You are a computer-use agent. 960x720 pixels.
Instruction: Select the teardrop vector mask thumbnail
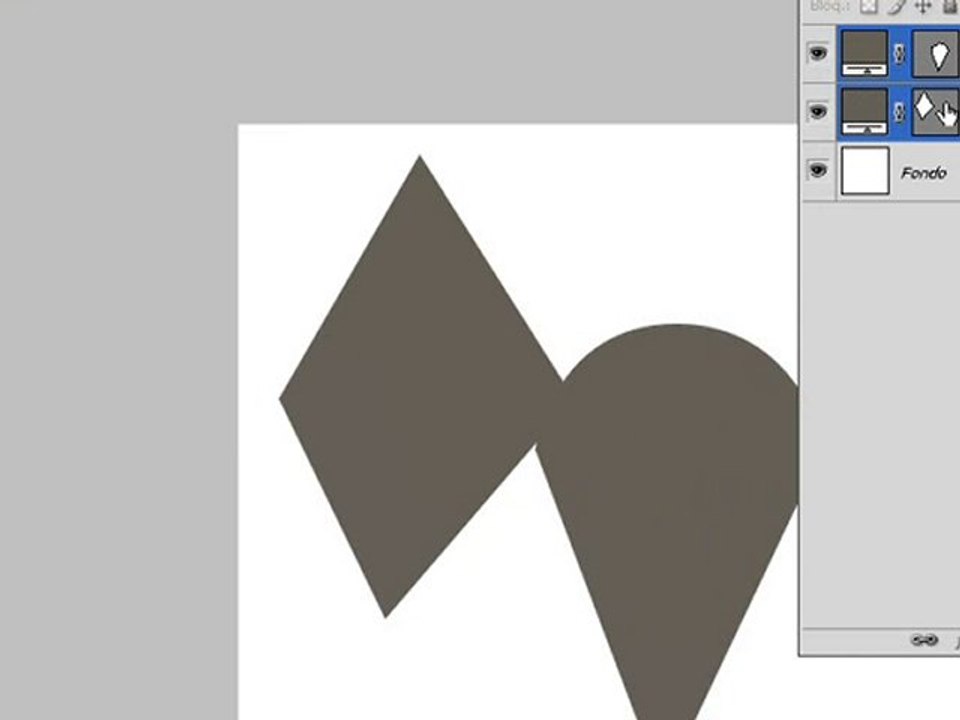pos(936,53)
